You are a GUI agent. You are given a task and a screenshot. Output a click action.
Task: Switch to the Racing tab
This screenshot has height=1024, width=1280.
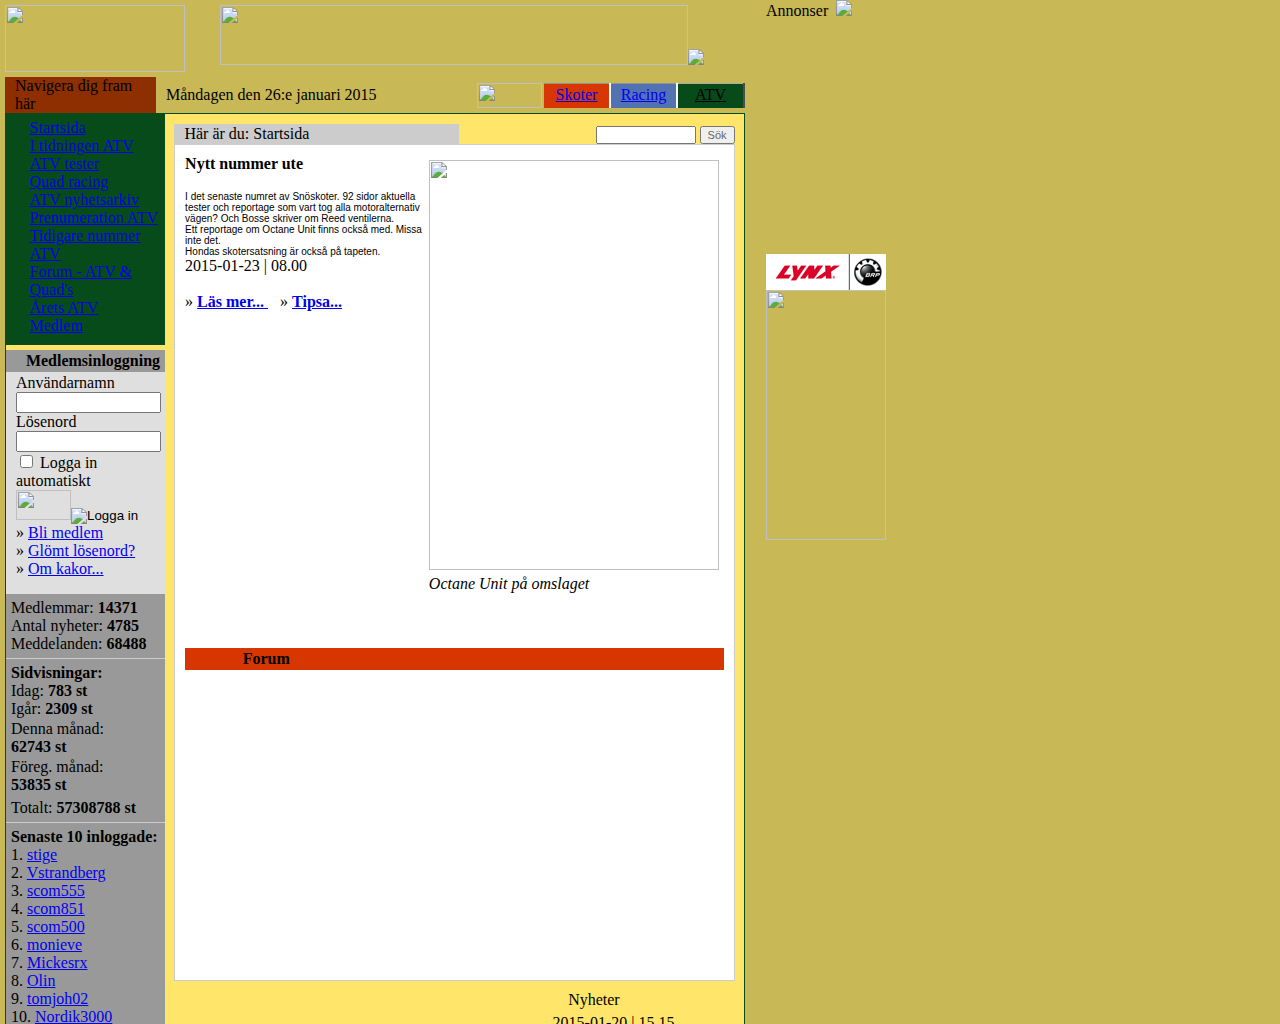point(643,95)
